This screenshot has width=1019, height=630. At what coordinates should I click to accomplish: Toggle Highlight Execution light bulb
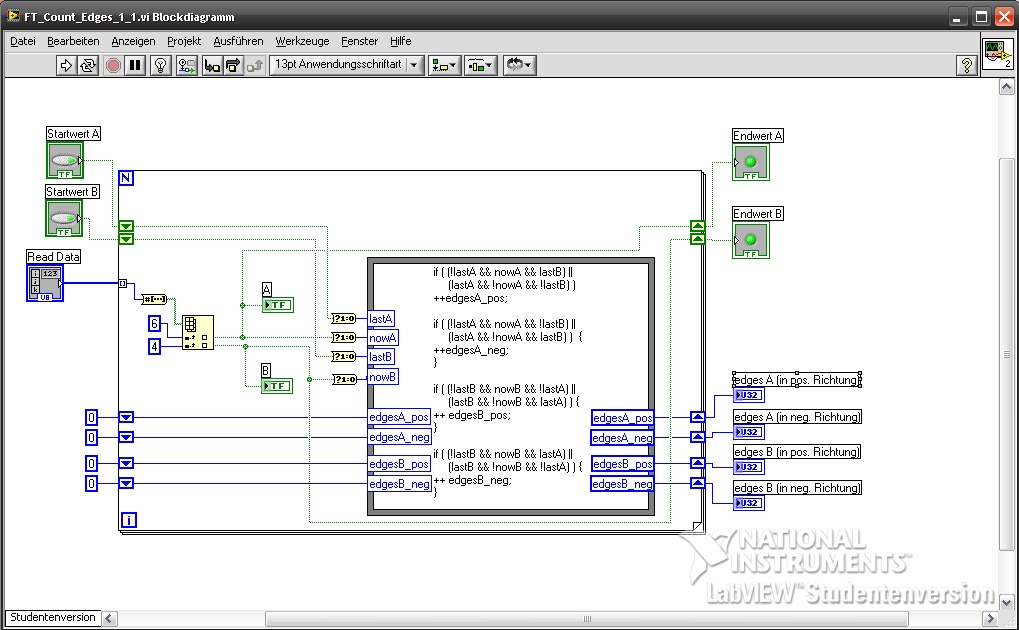pos(159,65)
